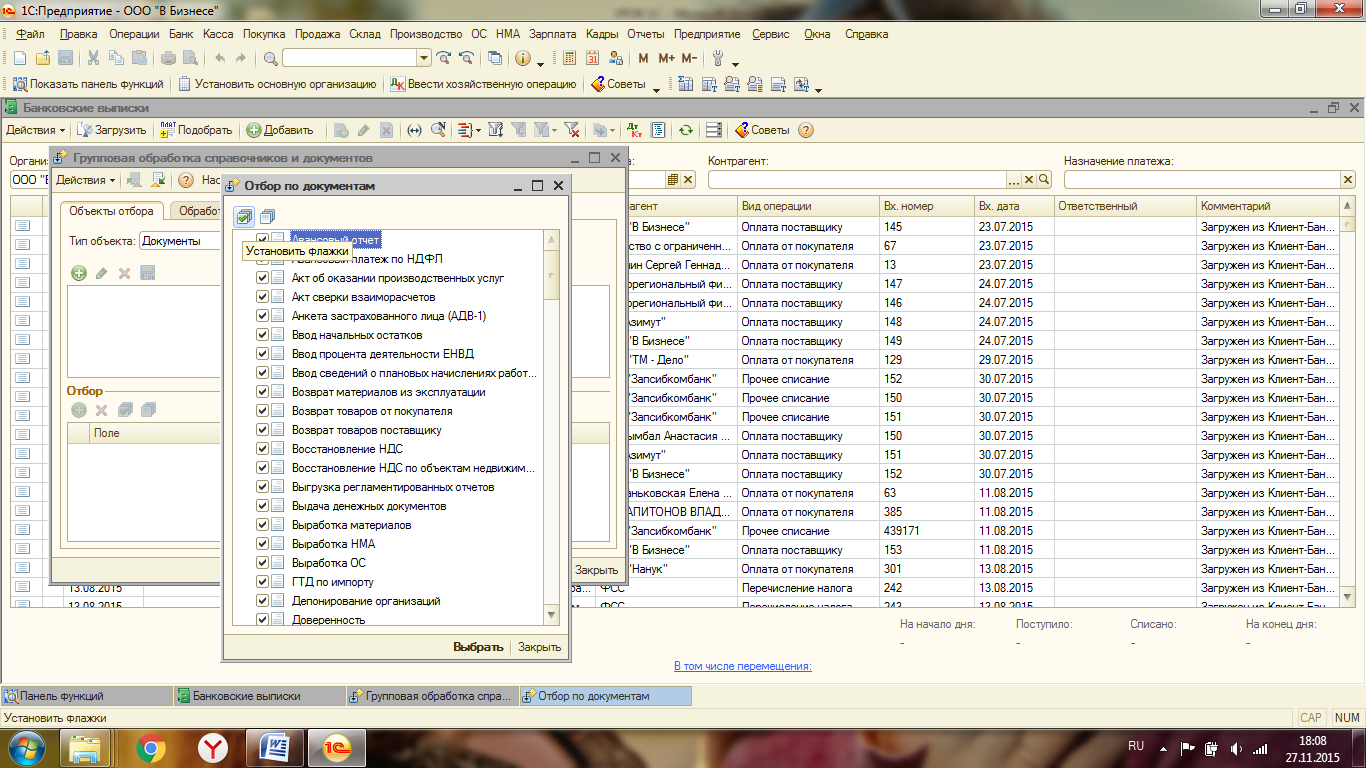Viewport: 1366px width, 768px height.
Task: Open Google Chrome from taskbar
Action: tap(151, 747)
